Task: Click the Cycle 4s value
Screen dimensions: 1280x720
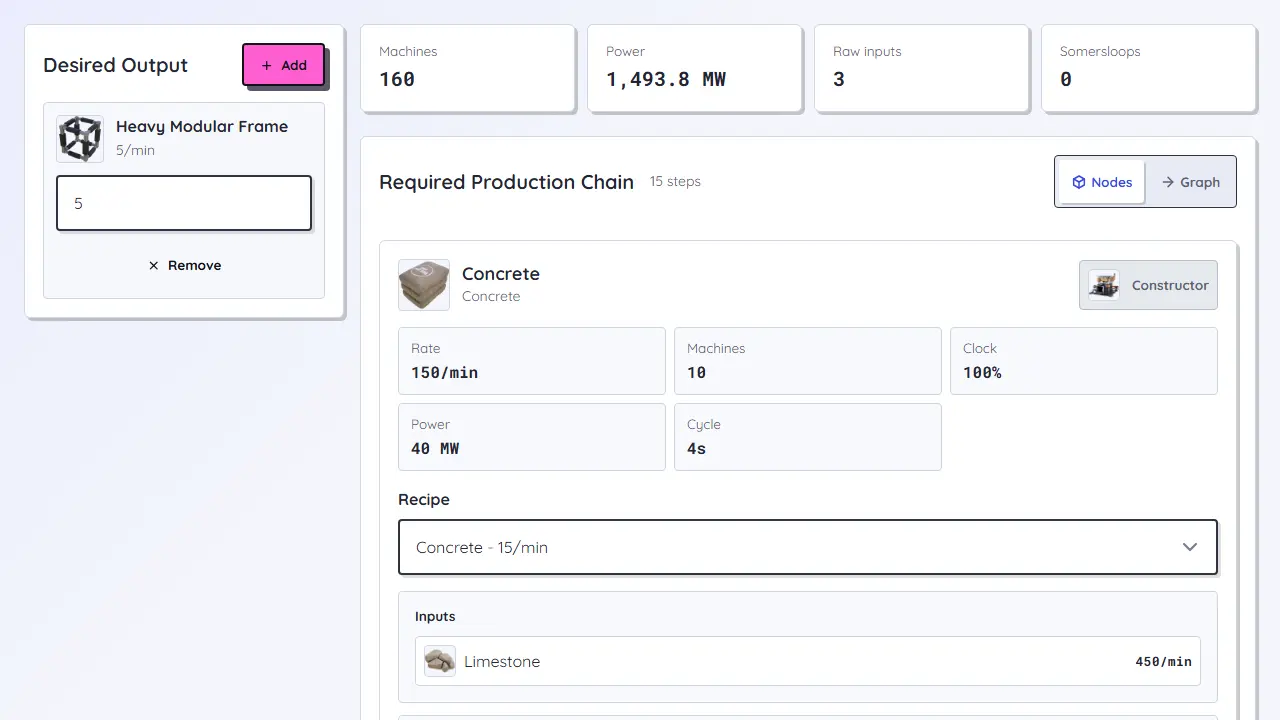Action: tap(696, 449)
